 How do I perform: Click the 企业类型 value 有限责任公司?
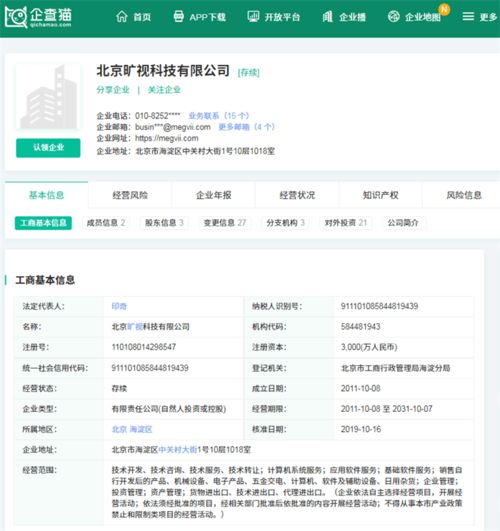pos(169,409)
